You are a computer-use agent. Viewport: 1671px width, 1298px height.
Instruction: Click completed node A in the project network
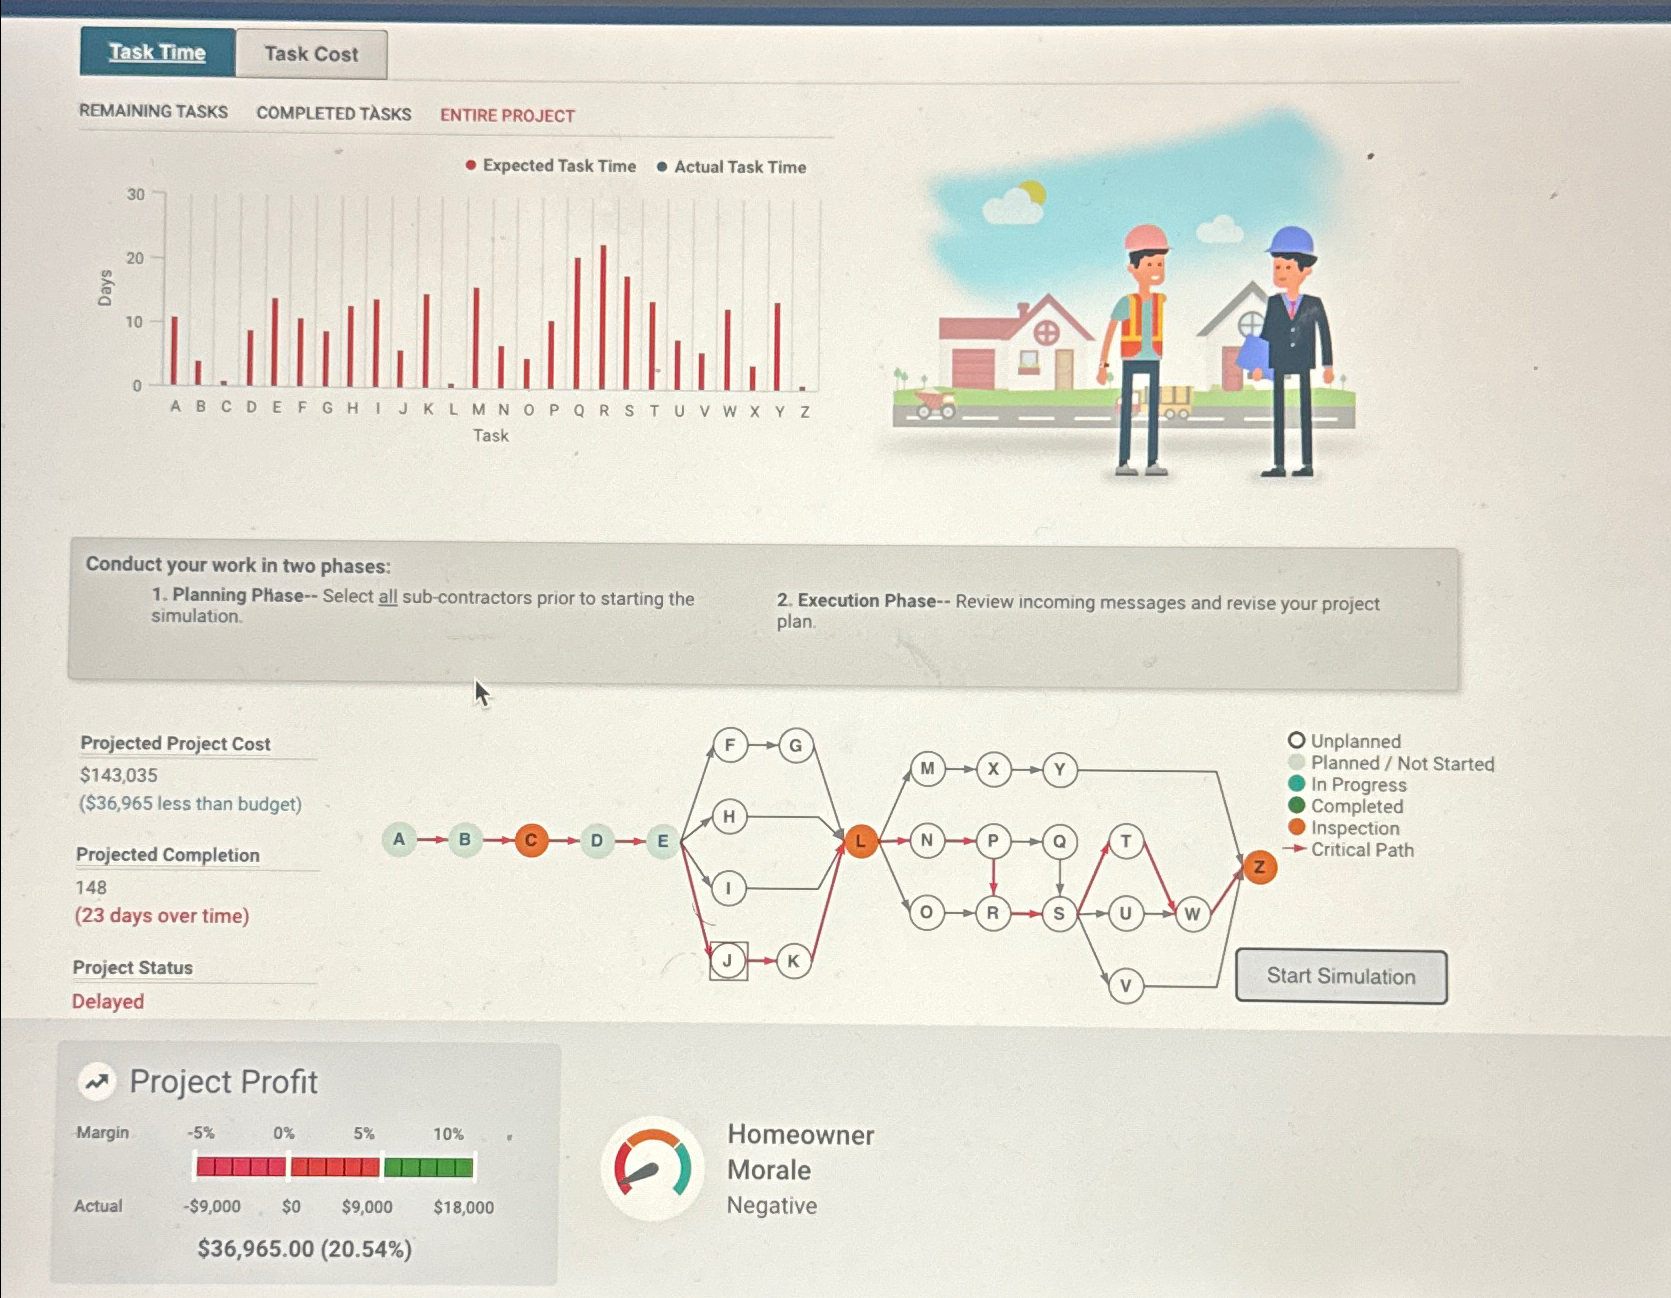pos(399,841)
